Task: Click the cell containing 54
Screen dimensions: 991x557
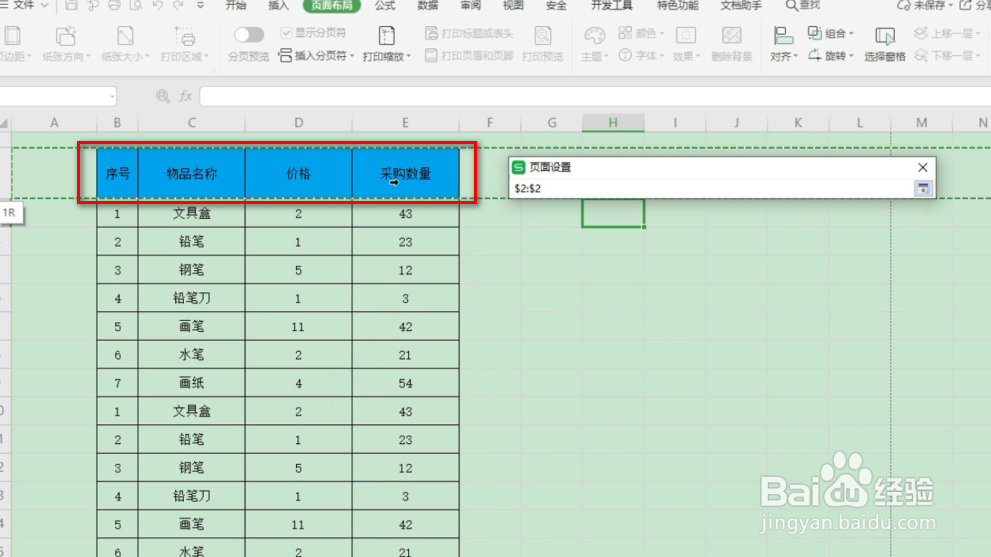Action: click(406, 383)
